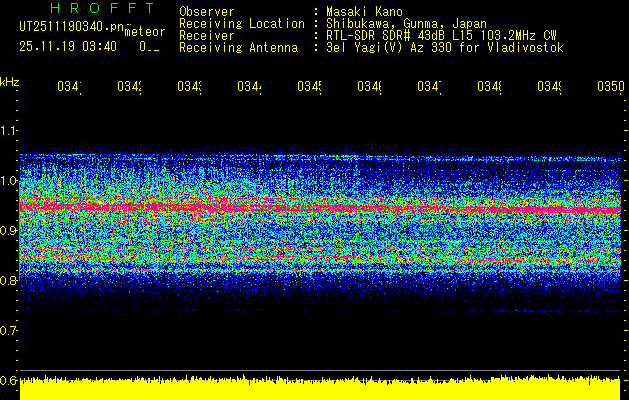629x400 pixels.
Task: Click the 0349 time marker
Action: 549,87
